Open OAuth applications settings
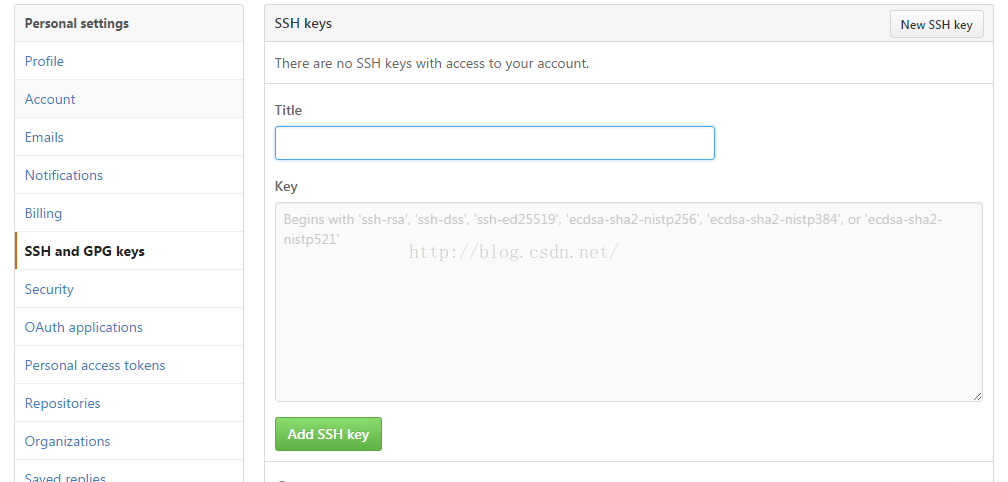Image resolution: width=1008 pixels, height=482 pixels. [x=84, y=327]
